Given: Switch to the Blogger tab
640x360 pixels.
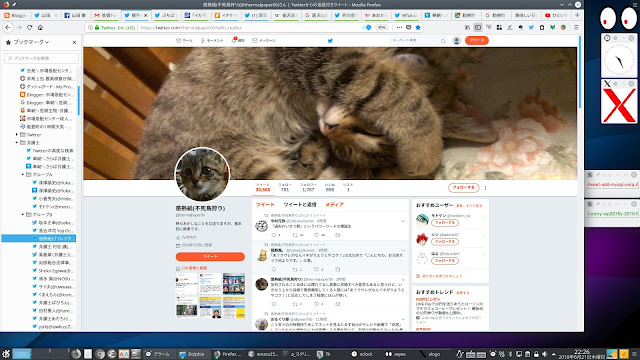Looking at the screenshot, I should (16, 15).
